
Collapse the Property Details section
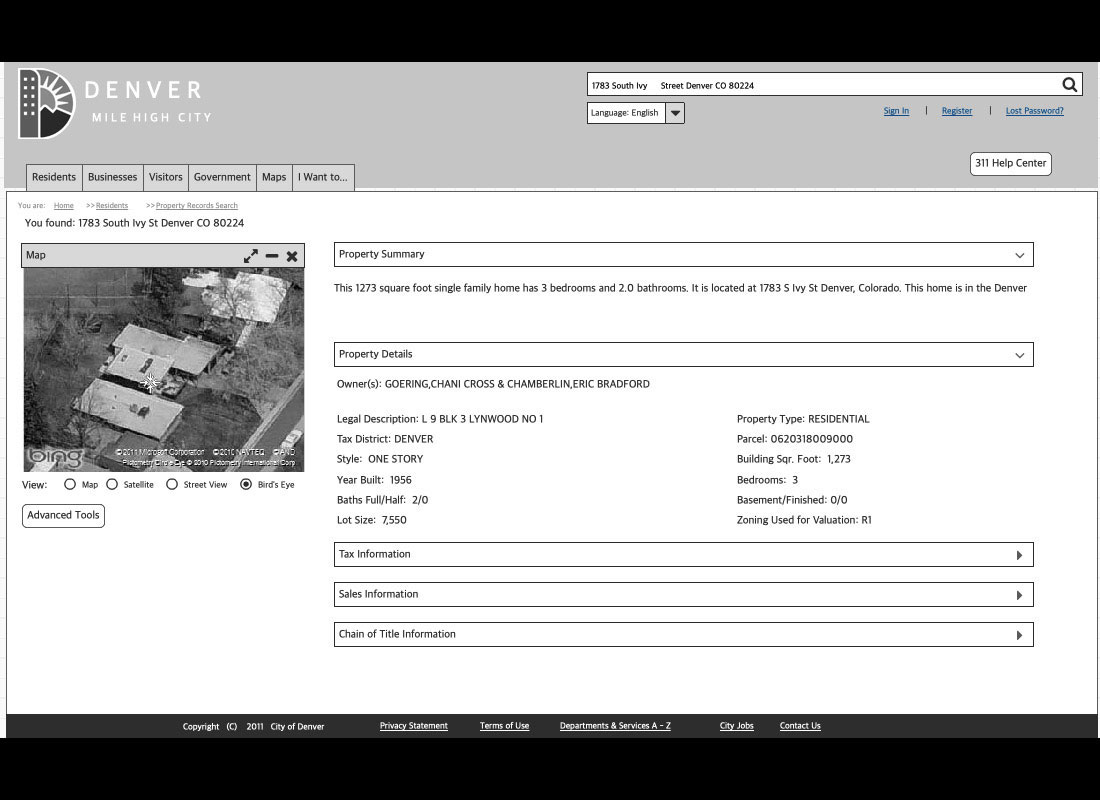click(1019, 355)
